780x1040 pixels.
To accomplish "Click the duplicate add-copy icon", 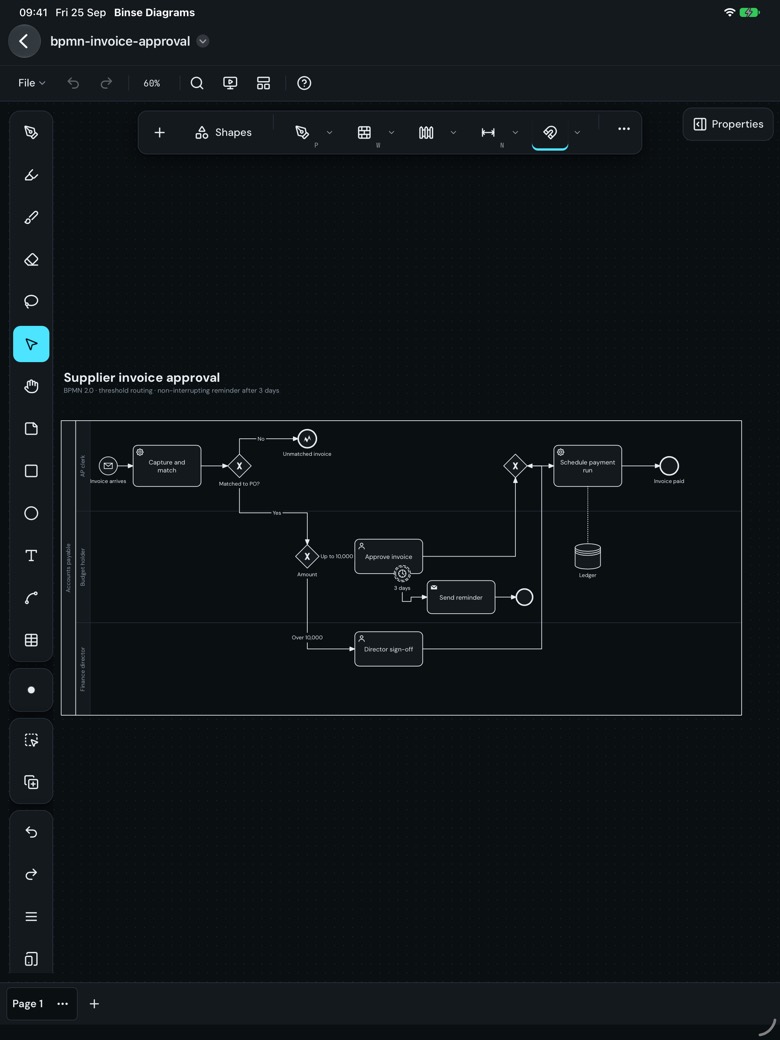I will click(31, 783).
